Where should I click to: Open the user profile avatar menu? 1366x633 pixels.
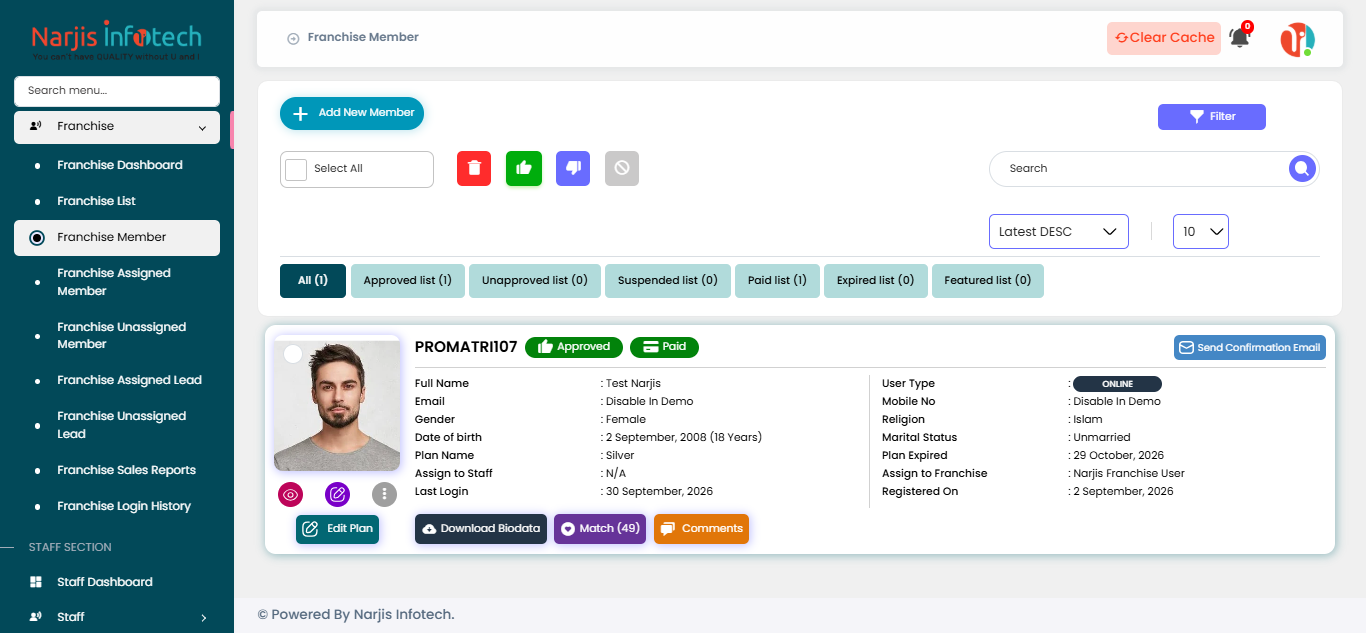[1298, 39]
